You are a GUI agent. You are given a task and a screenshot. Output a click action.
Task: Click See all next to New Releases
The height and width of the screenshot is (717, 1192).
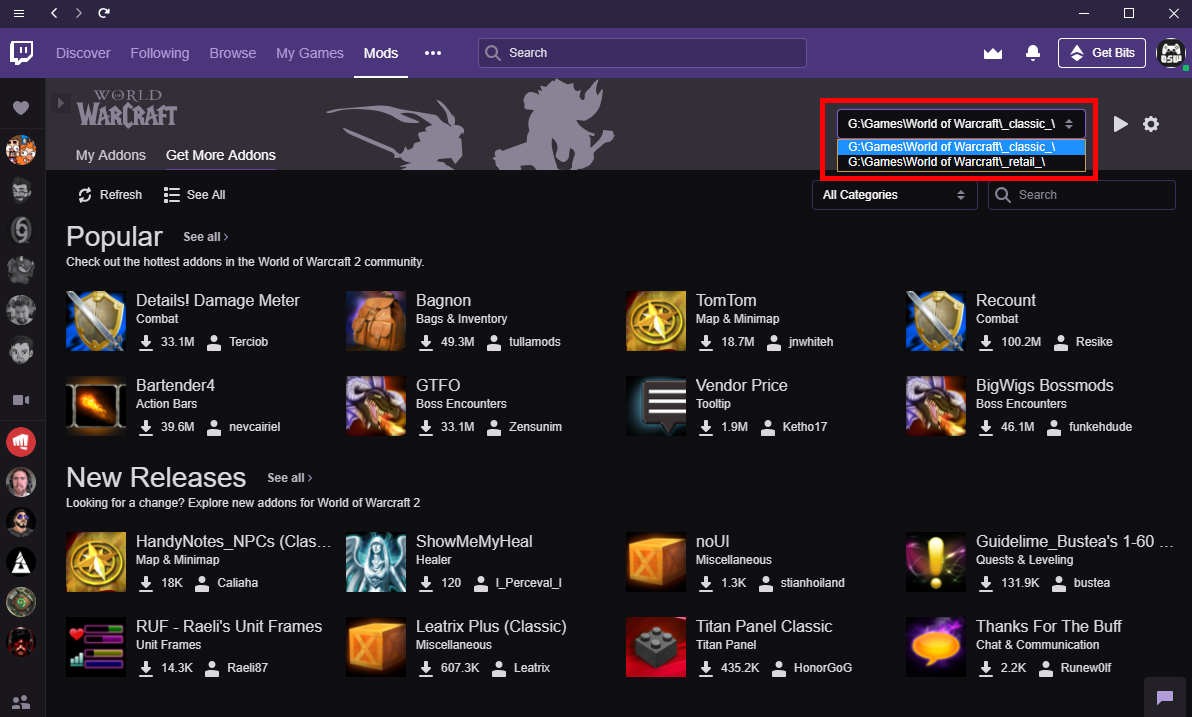[x=290, y=477]
